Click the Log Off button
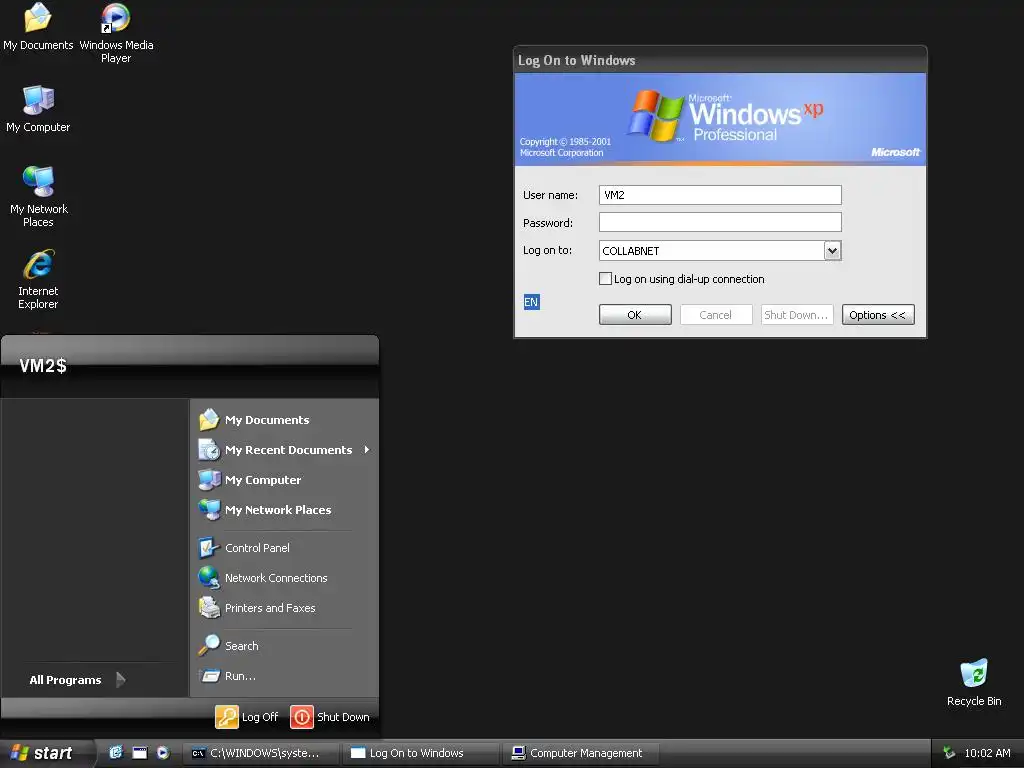Screen dimensions: 1024x768 tap(247, 717)
